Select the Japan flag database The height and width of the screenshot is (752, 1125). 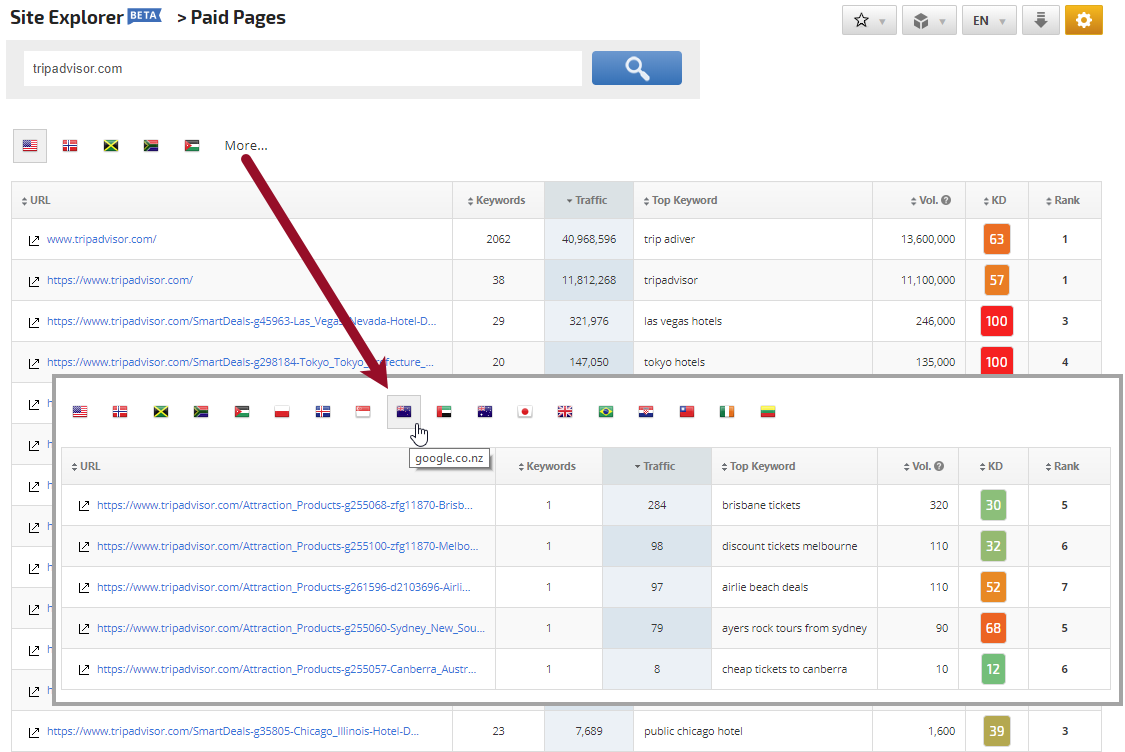(x=525, y=411)
